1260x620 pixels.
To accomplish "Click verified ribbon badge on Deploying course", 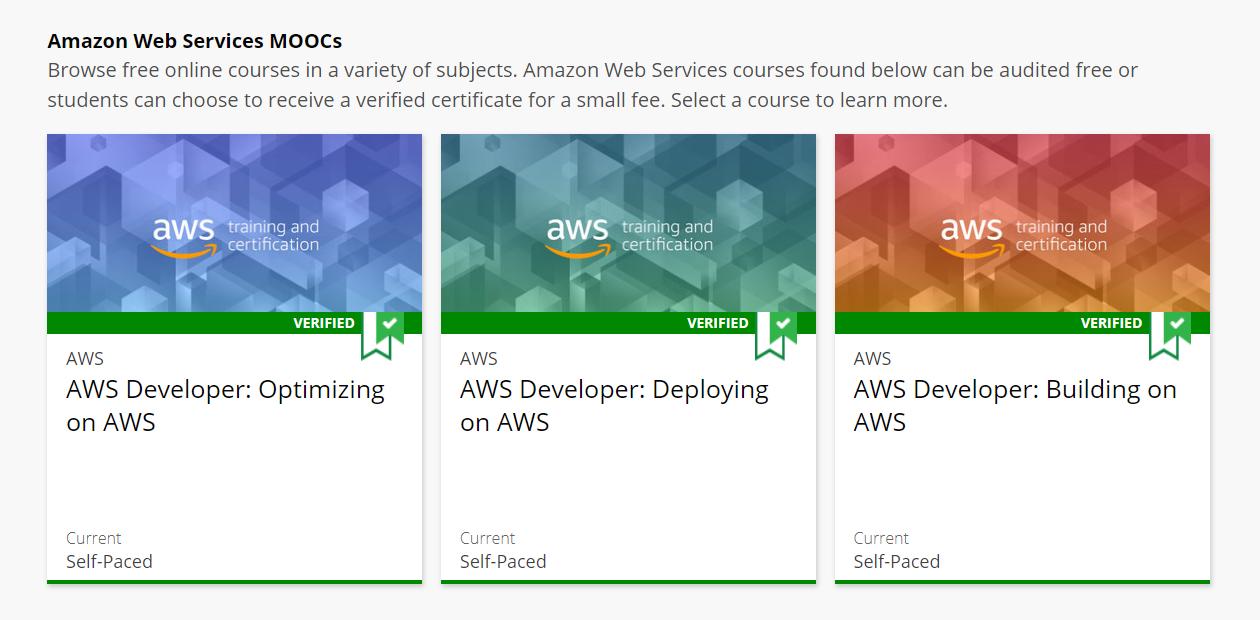I will pyautogui.click(x=777, y=334).
